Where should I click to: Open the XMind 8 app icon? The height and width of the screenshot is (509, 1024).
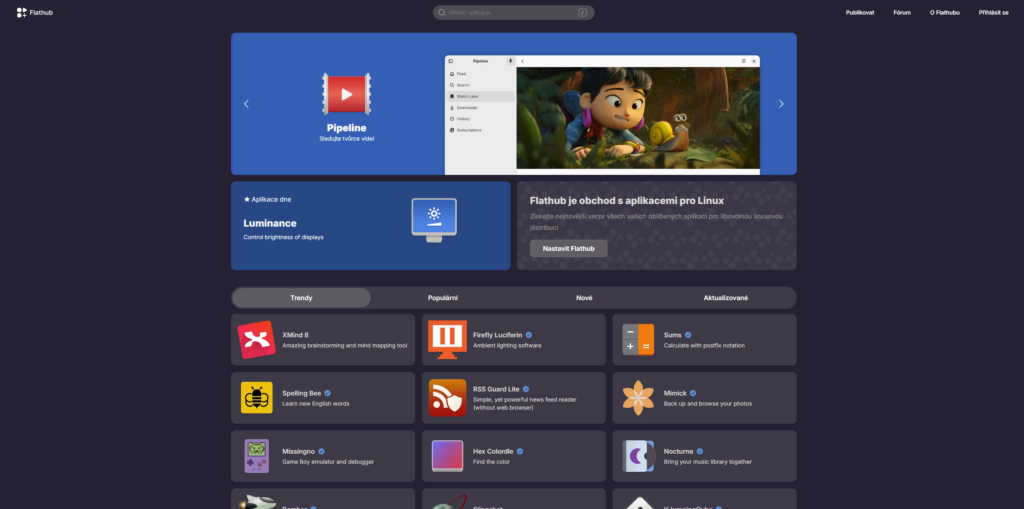[257, 340]
